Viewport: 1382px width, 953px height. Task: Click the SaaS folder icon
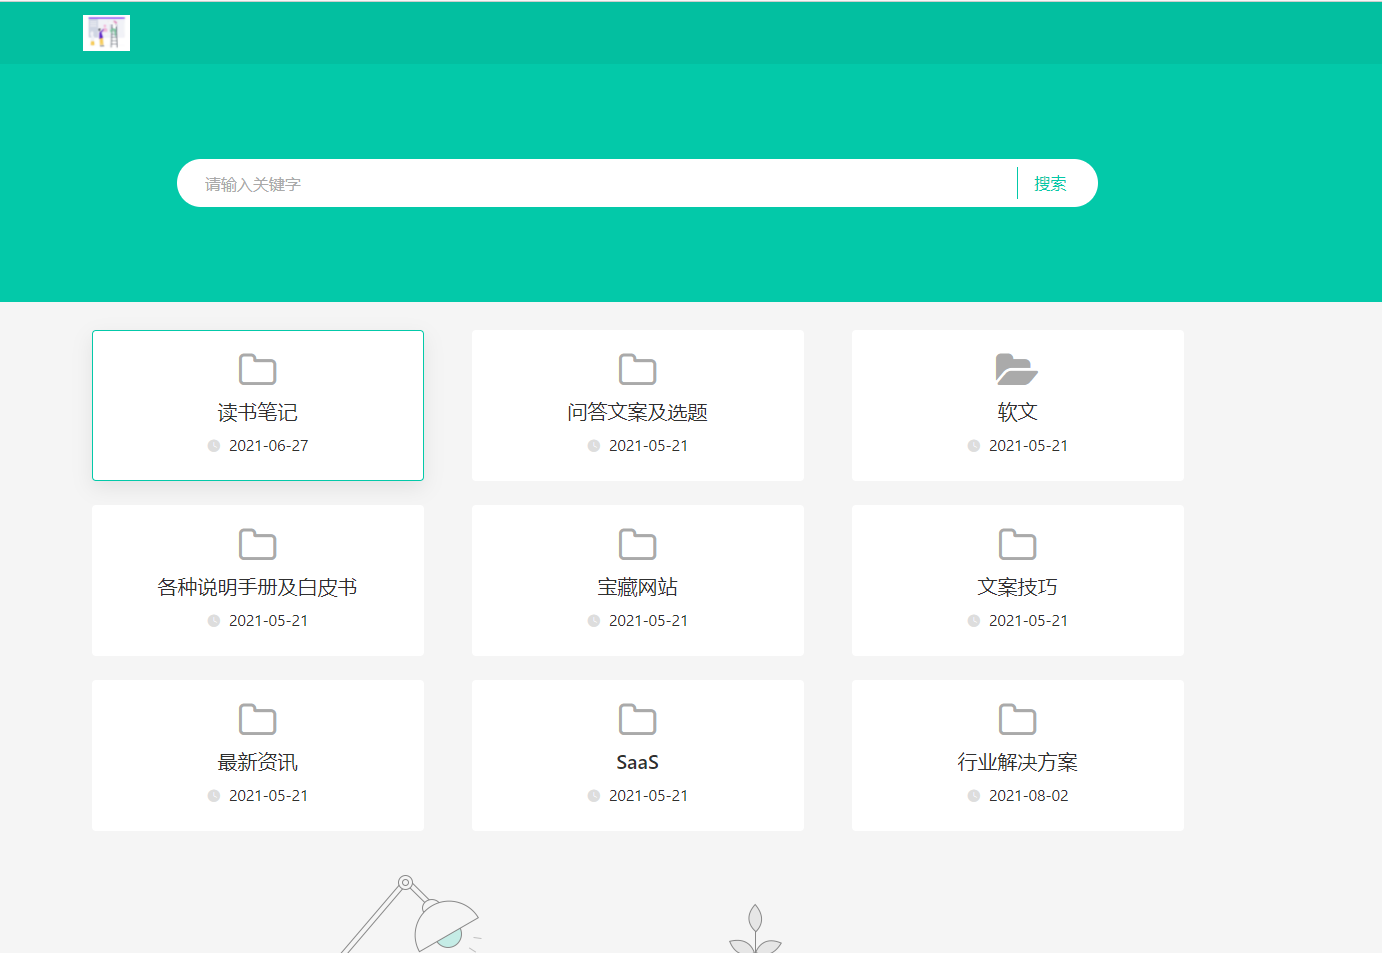click(x=637, y=718)
